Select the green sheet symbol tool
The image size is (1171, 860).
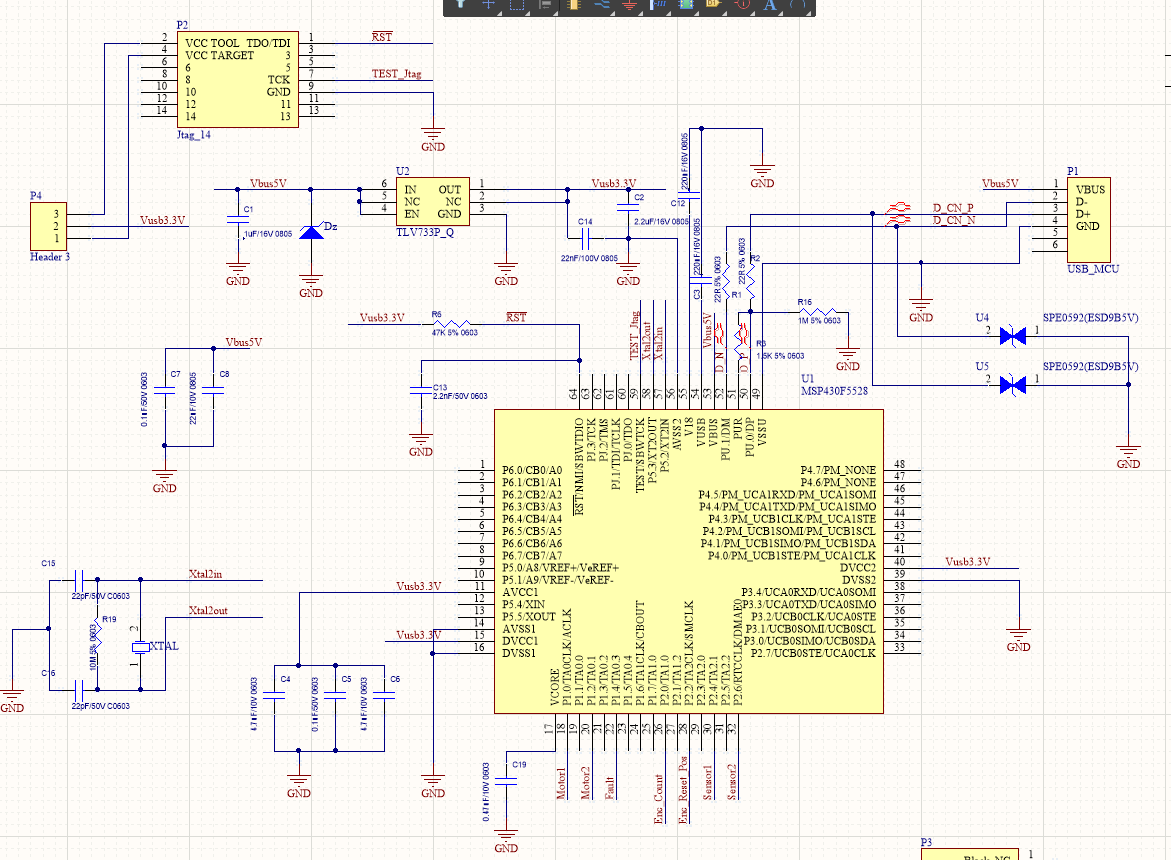click(x=686, y=4)
